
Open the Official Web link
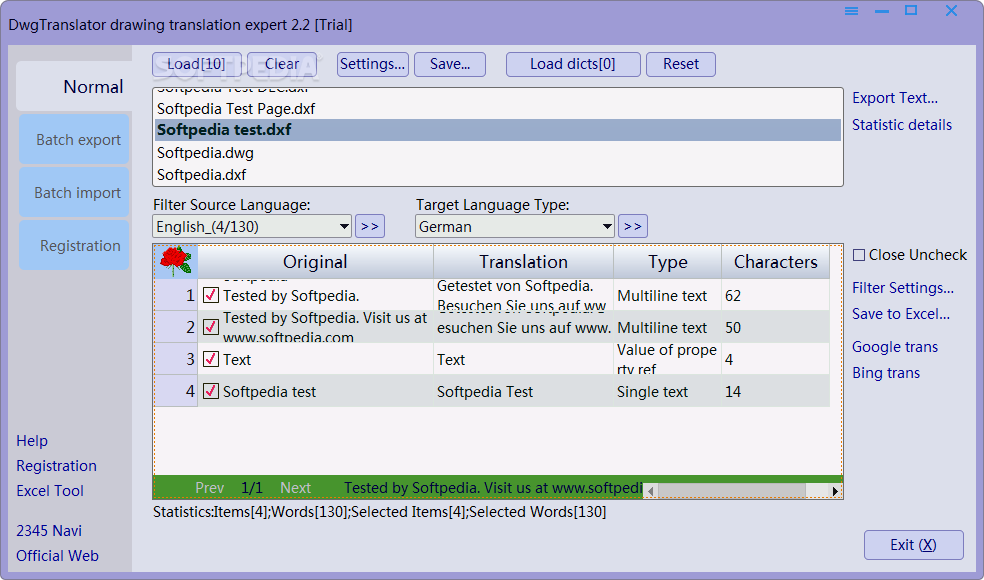click(58, 556)
